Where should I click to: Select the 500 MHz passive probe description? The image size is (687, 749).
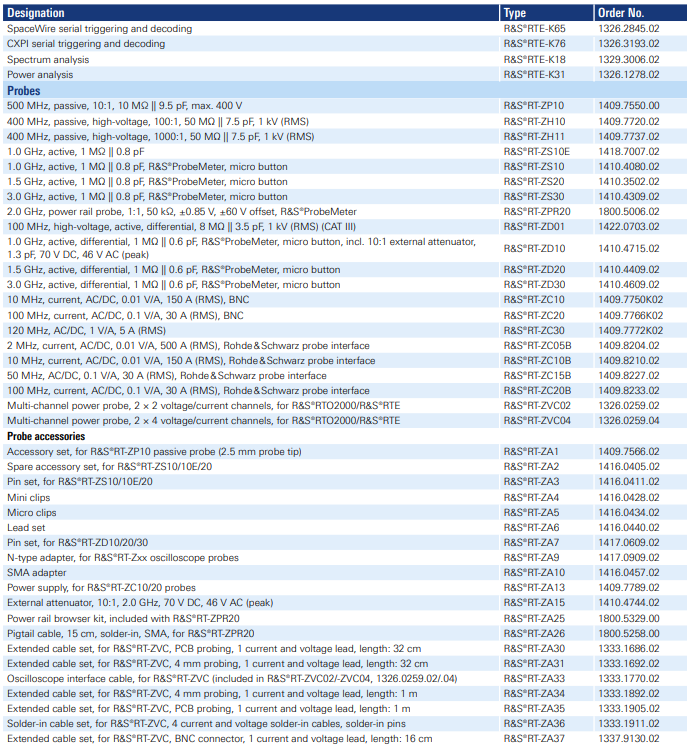coord(124,106)
